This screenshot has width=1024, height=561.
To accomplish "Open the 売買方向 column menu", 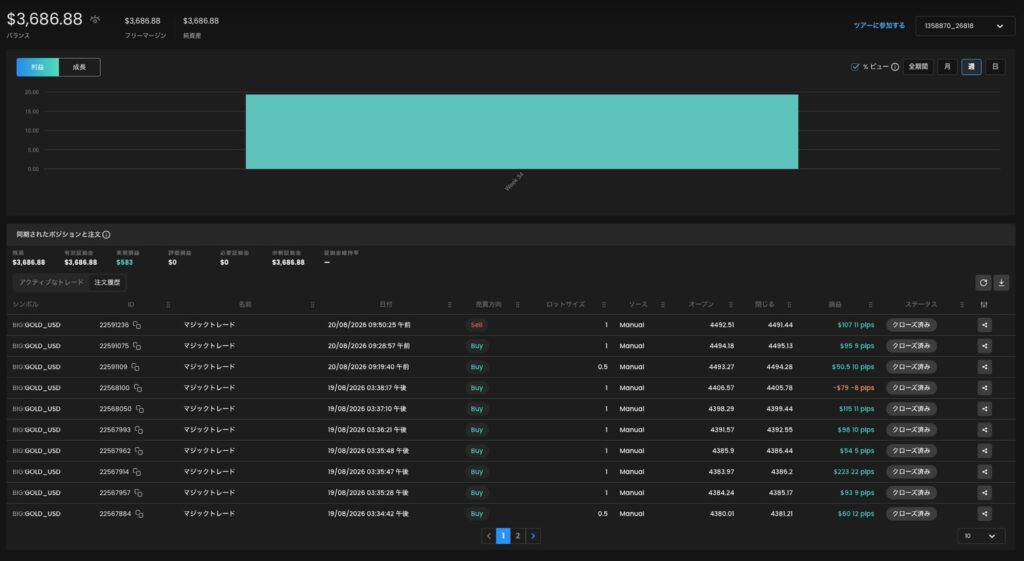I will coord(518,304).
